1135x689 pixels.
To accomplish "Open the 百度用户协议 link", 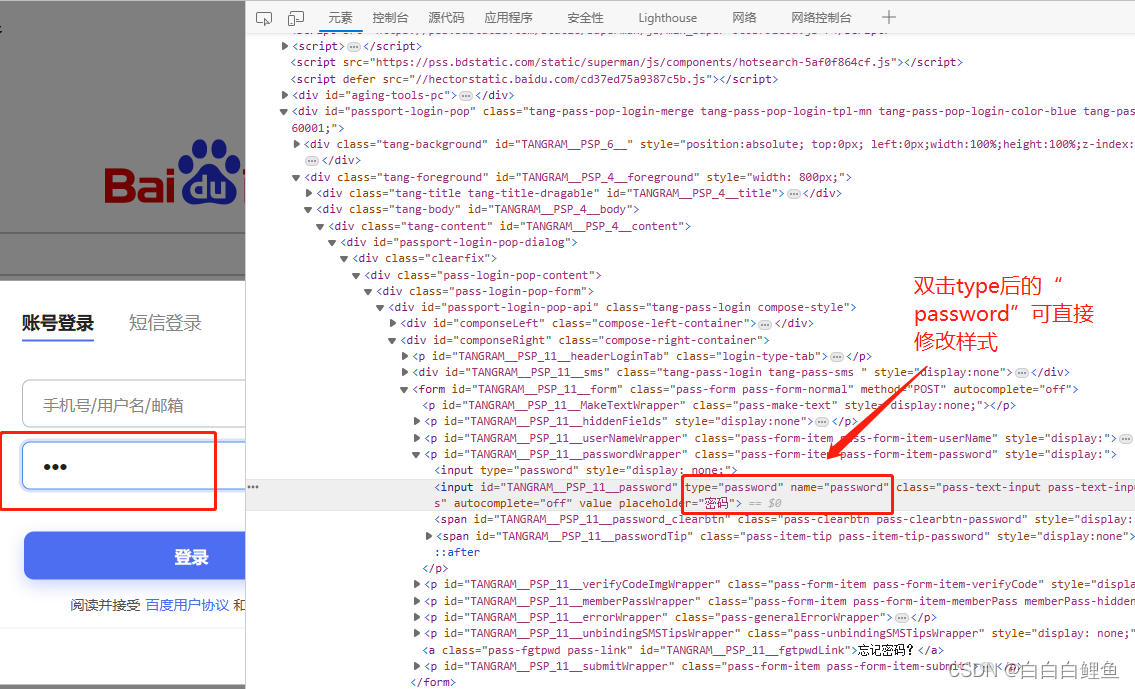I will pos(187,605).
